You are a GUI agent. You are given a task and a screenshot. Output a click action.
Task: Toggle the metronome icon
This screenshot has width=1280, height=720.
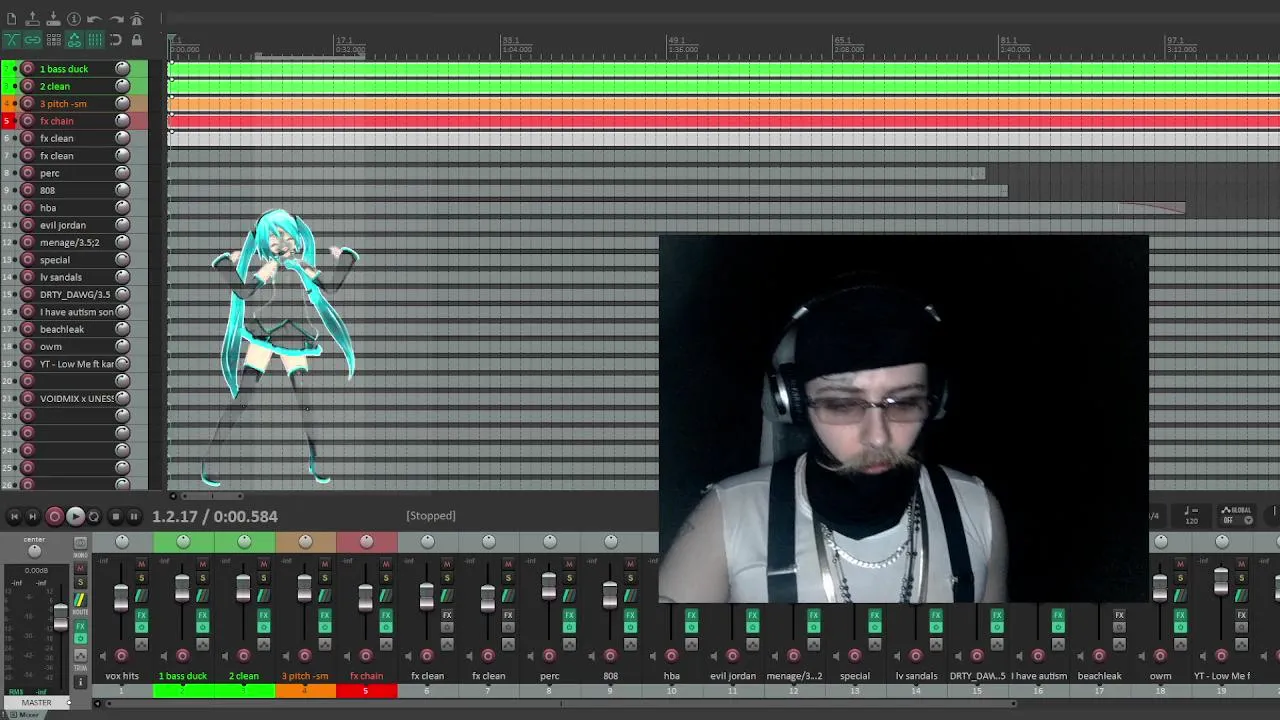137,19
